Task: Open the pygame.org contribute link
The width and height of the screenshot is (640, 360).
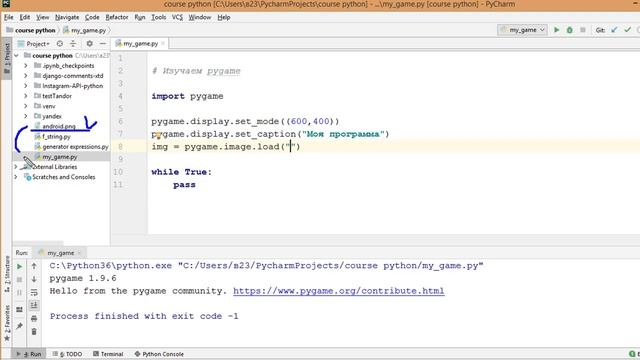Action: [338, 291]
